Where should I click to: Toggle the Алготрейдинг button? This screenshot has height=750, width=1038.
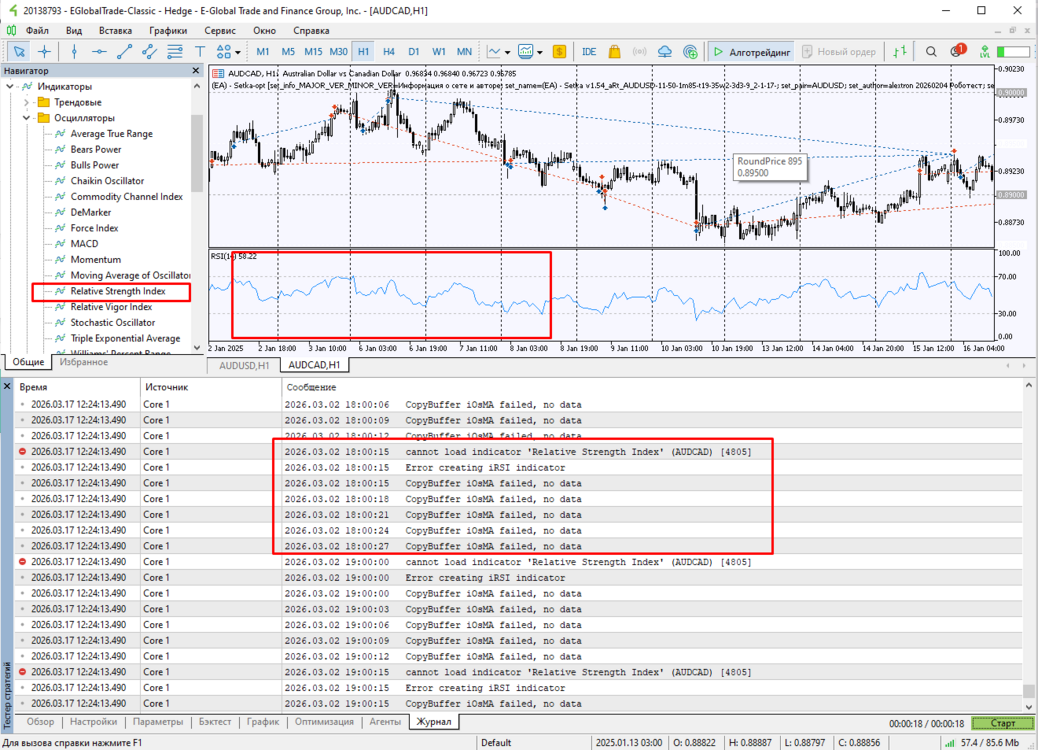(751, 52)
